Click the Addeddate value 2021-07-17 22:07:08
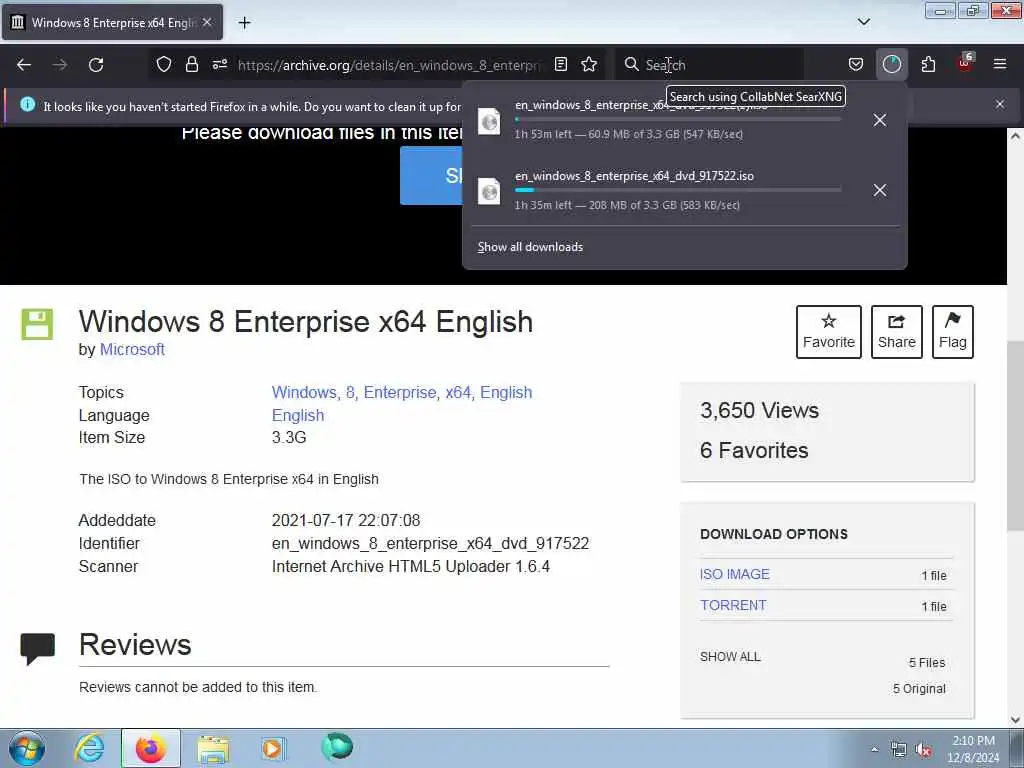The width and height of the screenshot is (1024, 768). [x=346, y=520]
